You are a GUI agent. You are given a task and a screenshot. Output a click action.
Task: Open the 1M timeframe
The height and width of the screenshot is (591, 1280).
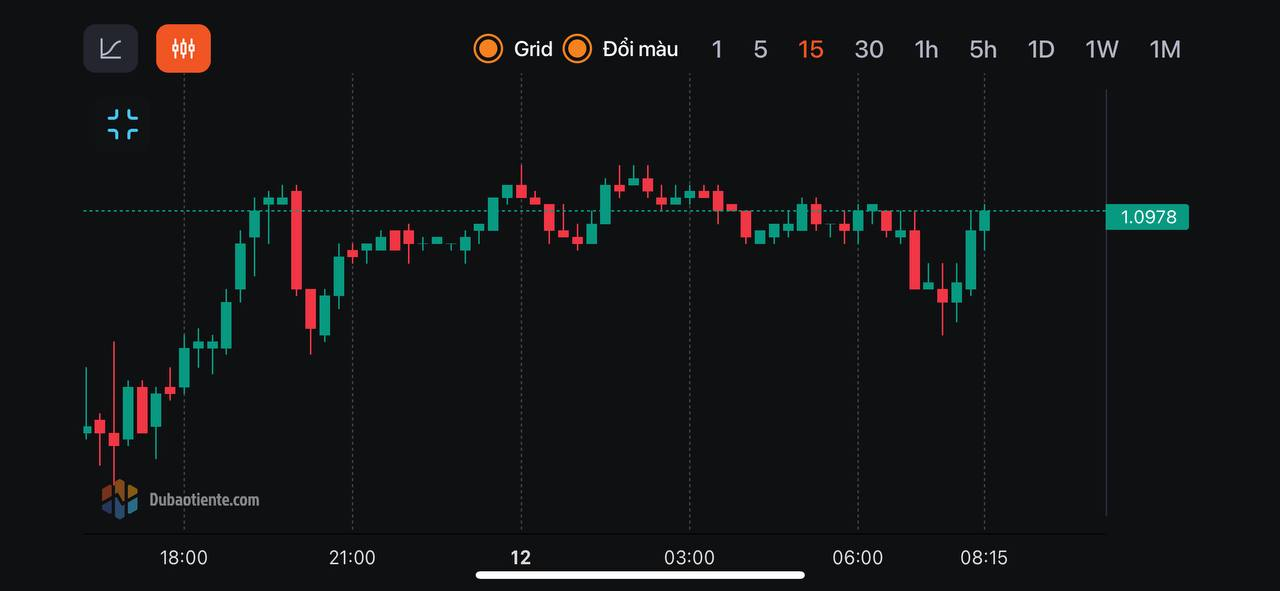[1165, 49]
